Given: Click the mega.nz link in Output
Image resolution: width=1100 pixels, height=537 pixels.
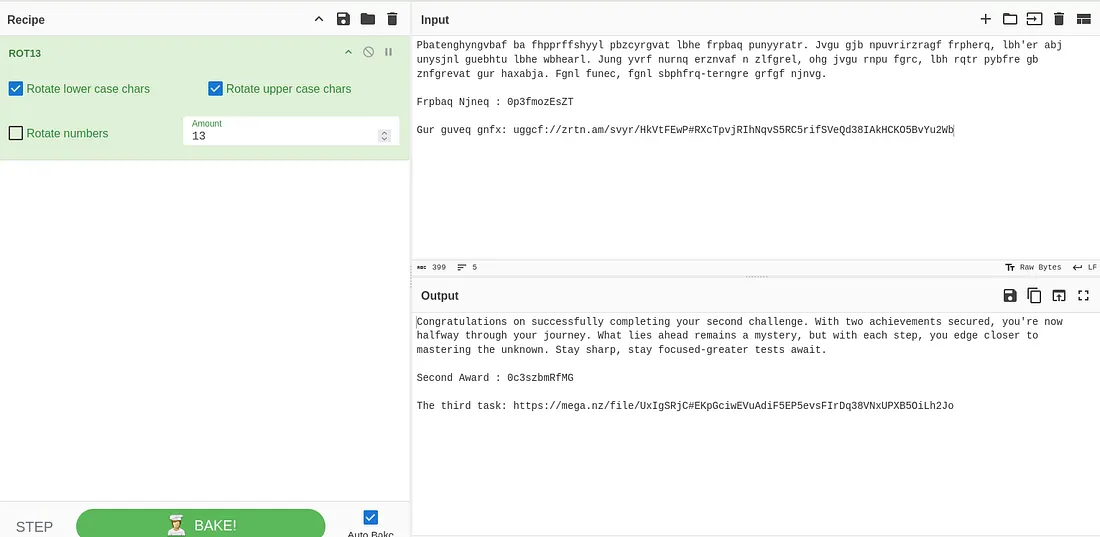Looking at the screenshot, I should coord(733,405).
